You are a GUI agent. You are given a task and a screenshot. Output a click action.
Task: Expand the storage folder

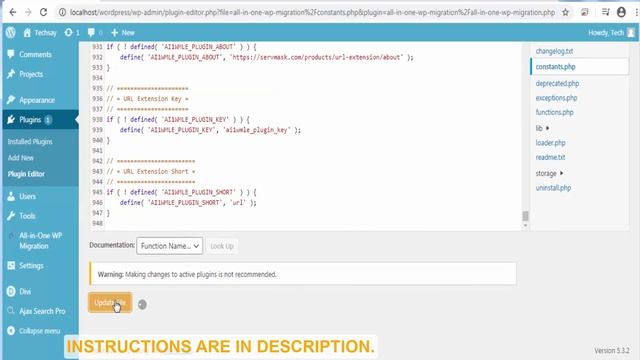point(549,173)
